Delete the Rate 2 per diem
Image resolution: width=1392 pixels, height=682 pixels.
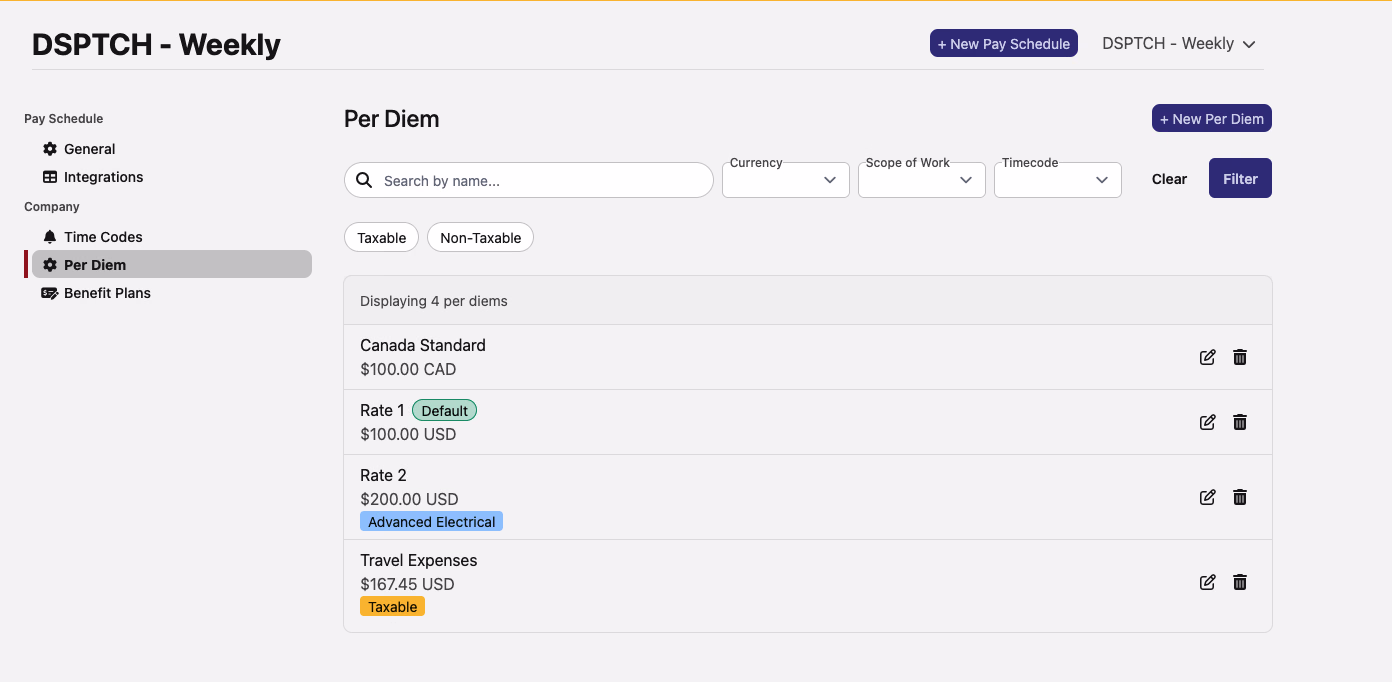(1240, 497)
